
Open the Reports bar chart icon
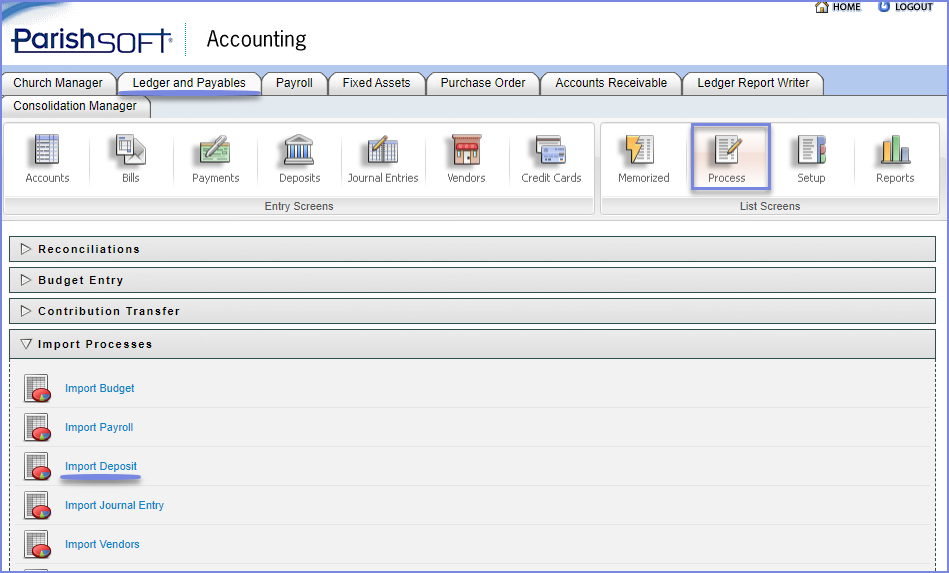tap(895, 150)
